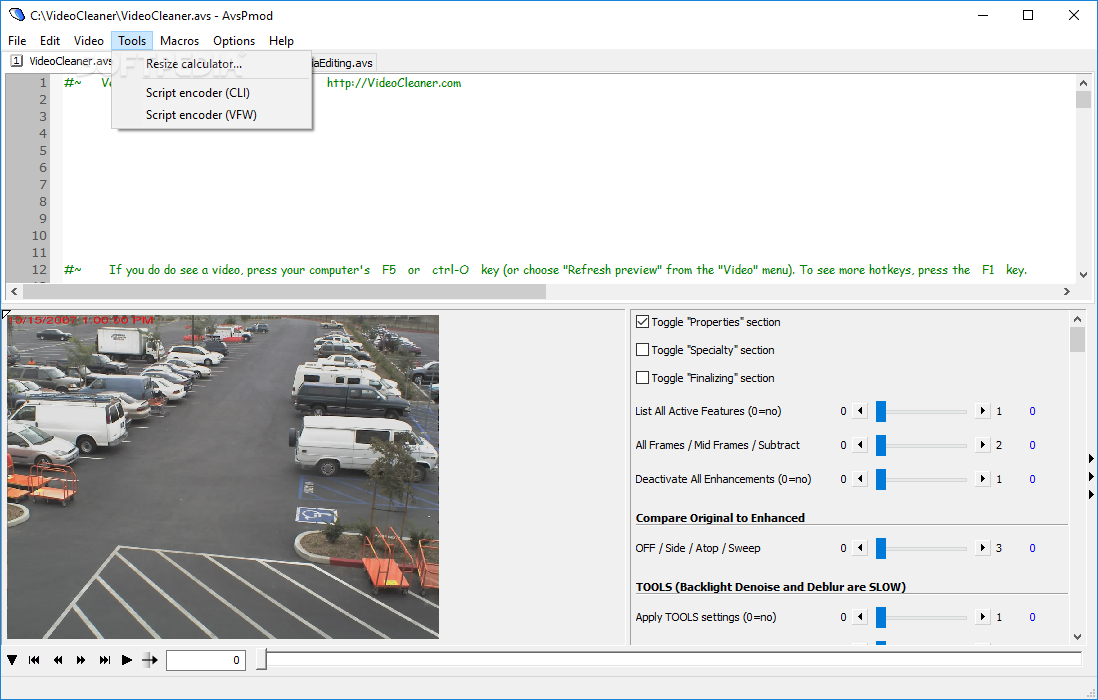Click line number 12 in the gutter
This screenshot has width=1098, height=700.
point(39,270)
